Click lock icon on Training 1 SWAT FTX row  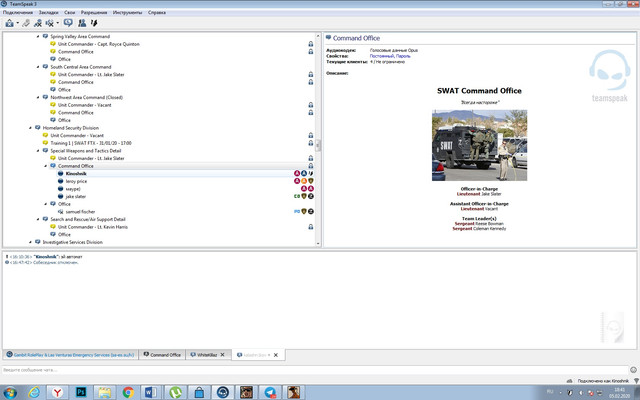click(311, 143)
